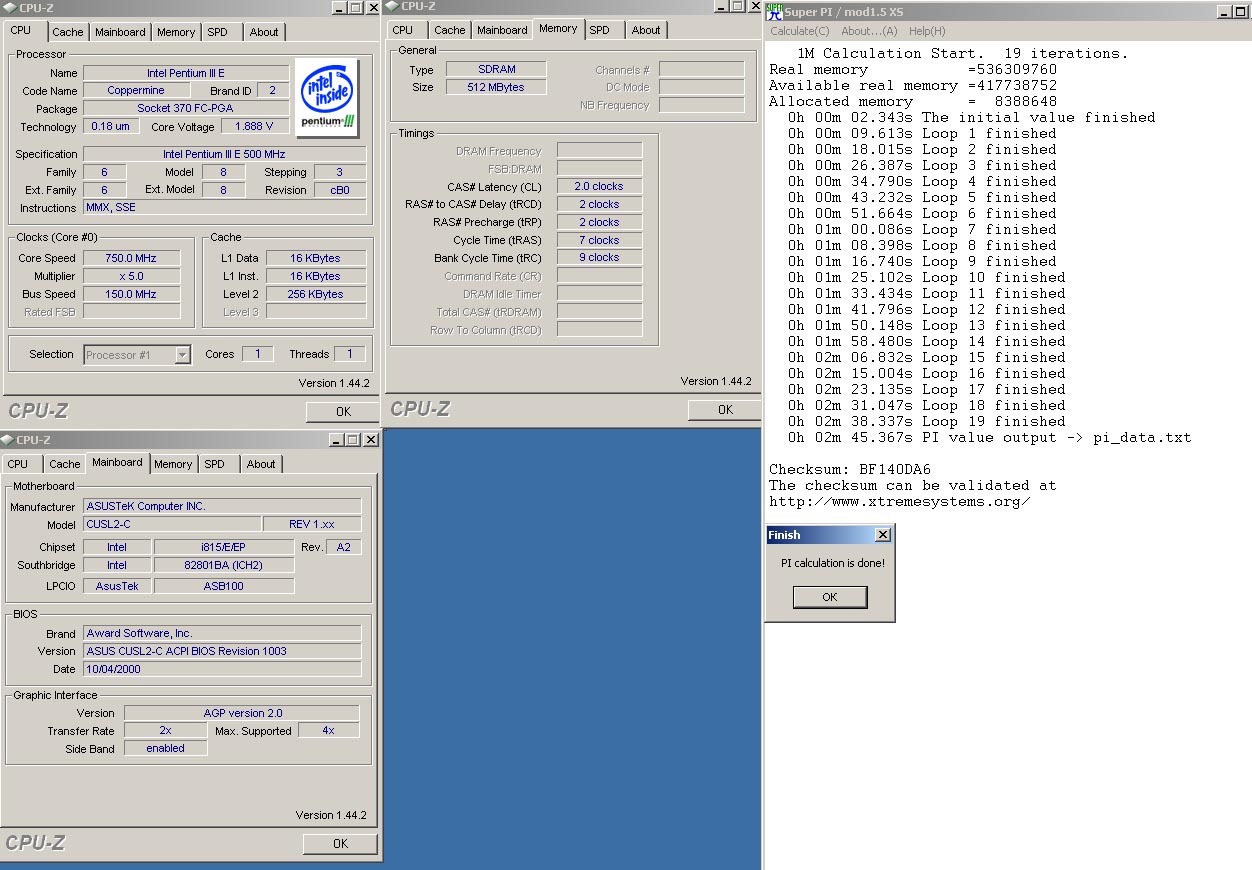Close the Finish dialog
The image size is (1252, 870).
click(882, 535)
